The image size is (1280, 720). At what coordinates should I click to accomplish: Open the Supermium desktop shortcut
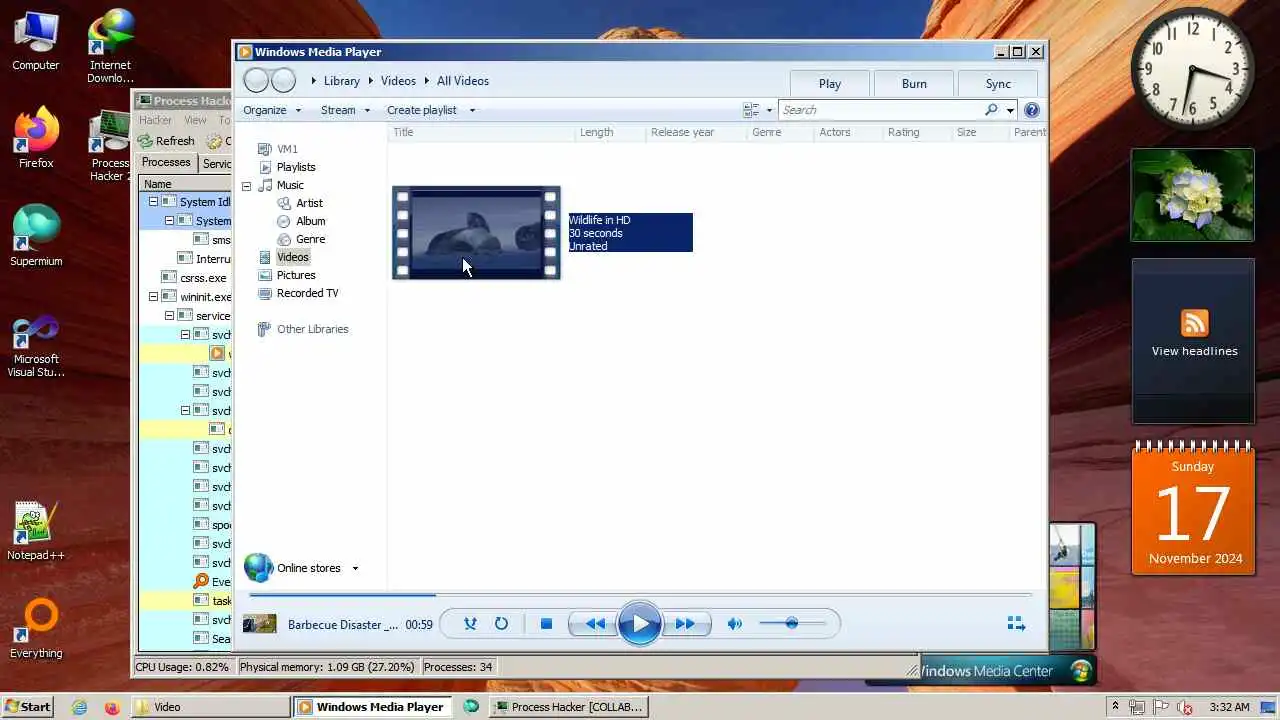[36, 236]
